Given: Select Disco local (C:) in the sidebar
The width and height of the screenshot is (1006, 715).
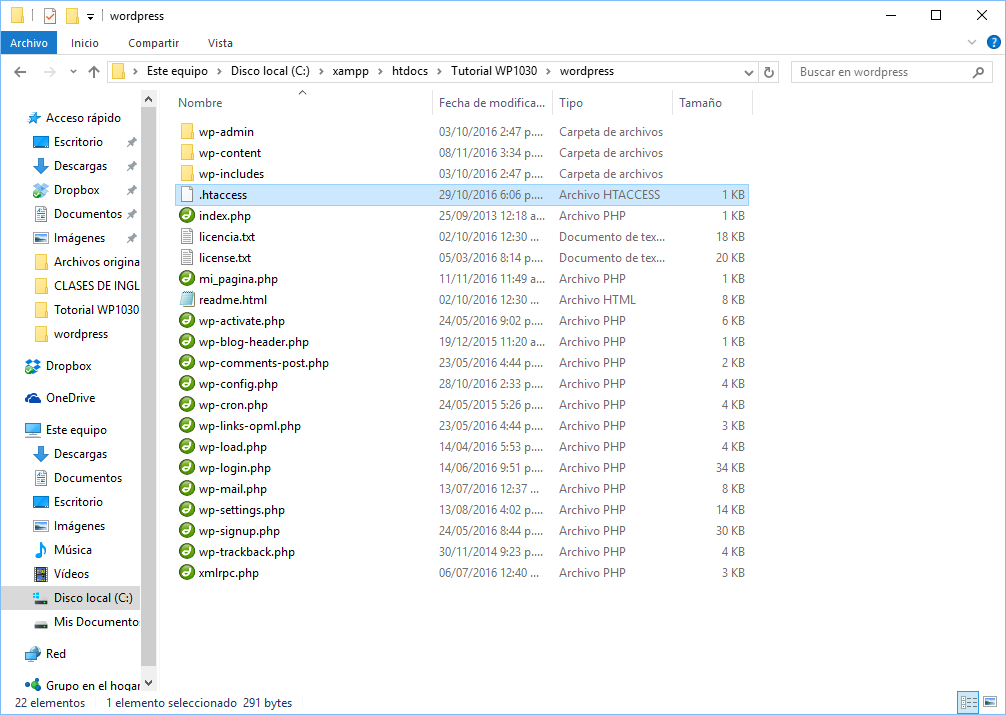Looking at the screenshot, I should (93, 598).
